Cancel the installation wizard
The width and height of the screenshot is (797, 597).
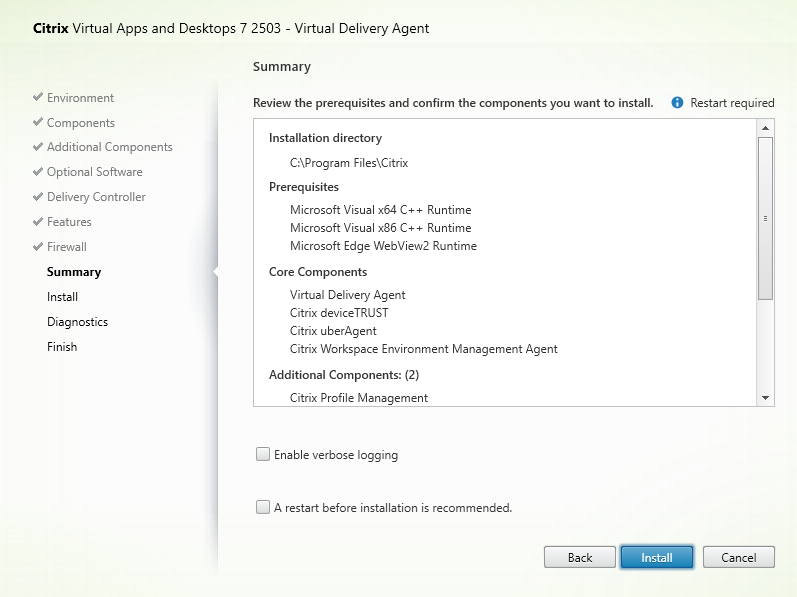(738, 557)
